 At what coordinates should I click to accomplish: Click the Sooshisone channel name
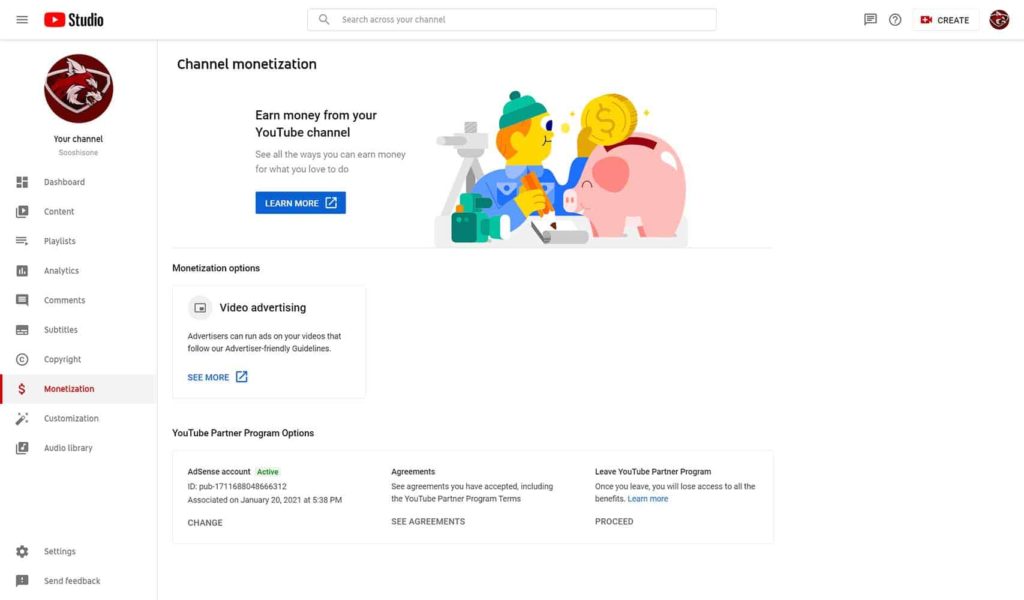pos(78,153)
